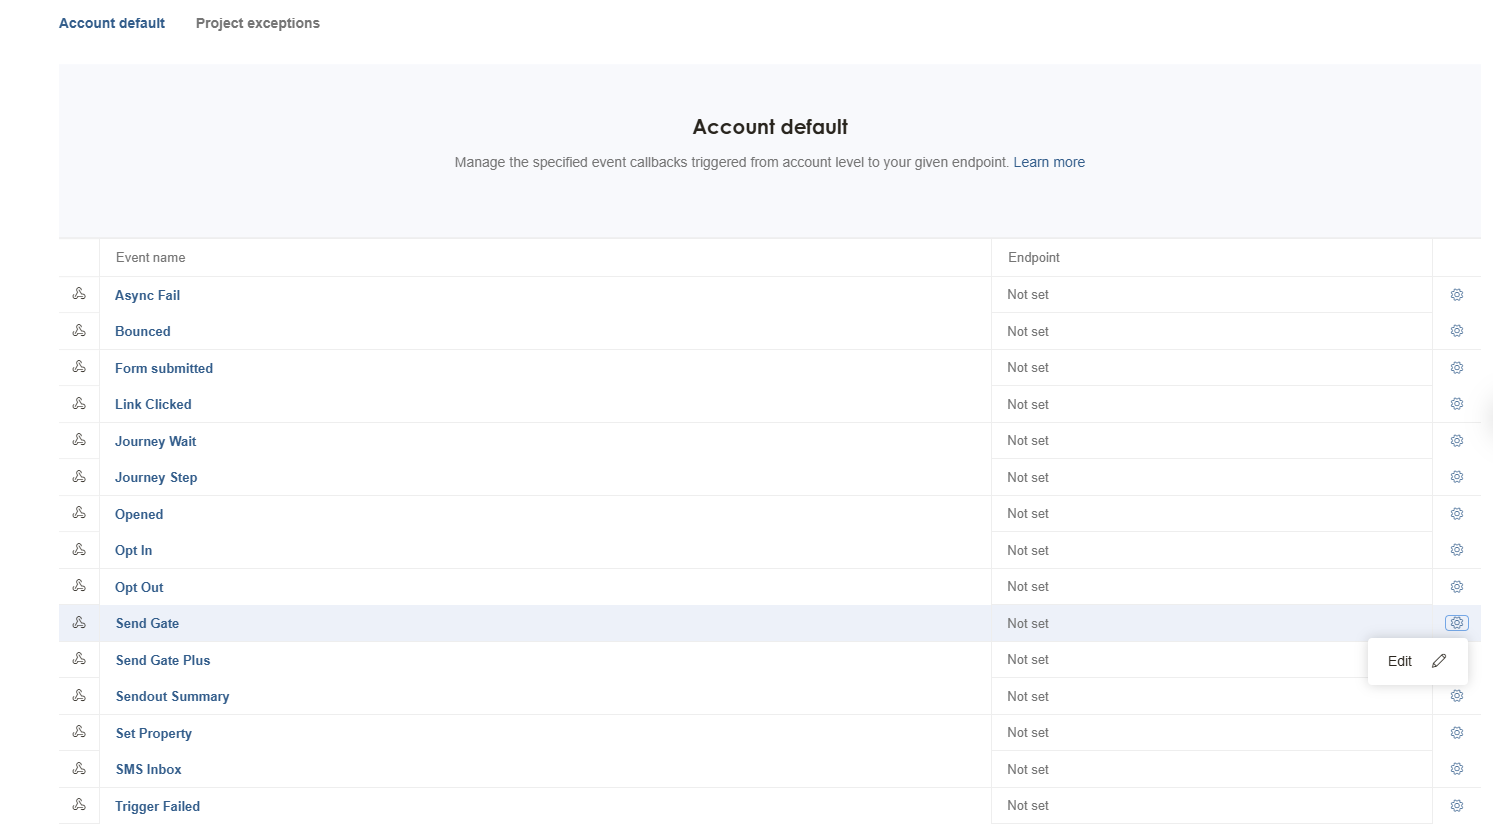
Task: Expand the gear dropdown for Journey Step
Action: [1456, 477]
